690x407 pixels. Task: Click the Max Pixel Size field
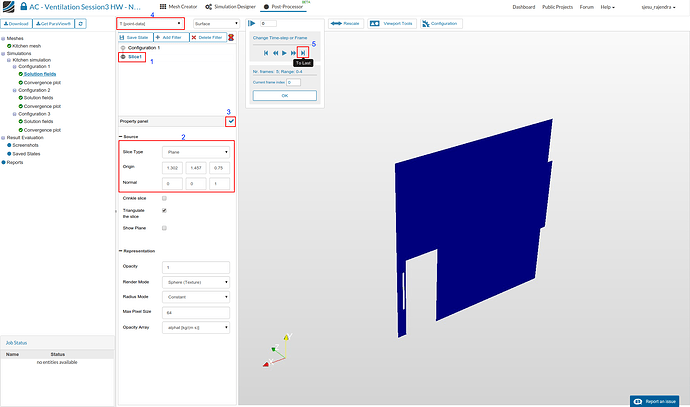tap(196, 313)
